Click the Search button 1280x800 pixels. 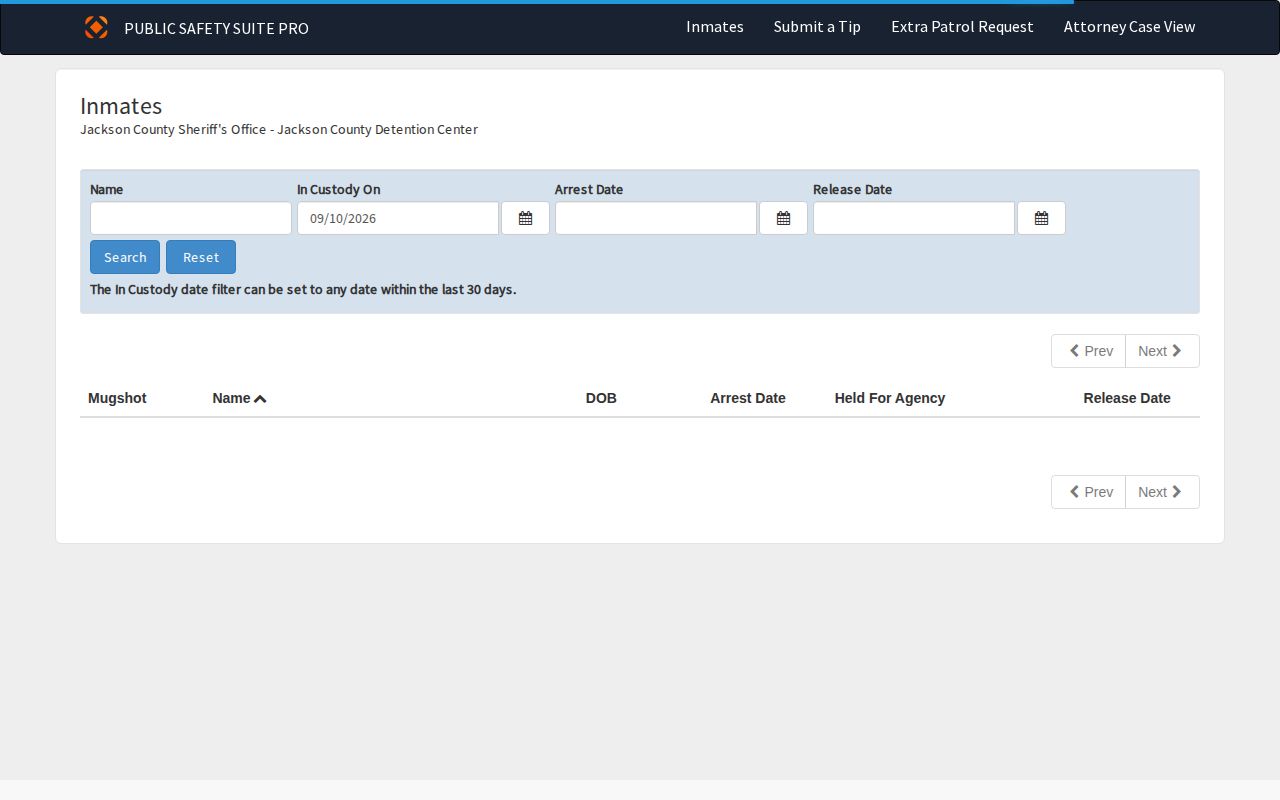click(x=125, y=257)
